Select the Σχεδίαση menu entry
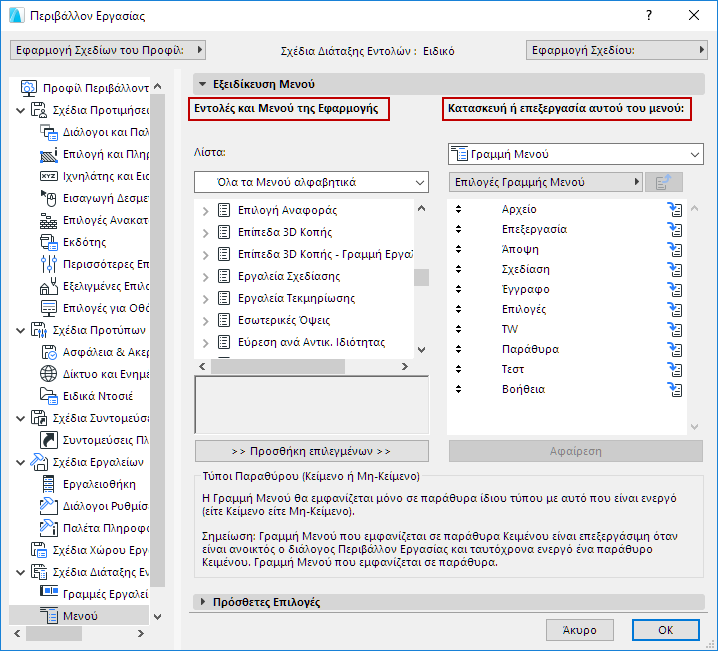This screenshot has width=718, height=651. (x=526, y=269)
